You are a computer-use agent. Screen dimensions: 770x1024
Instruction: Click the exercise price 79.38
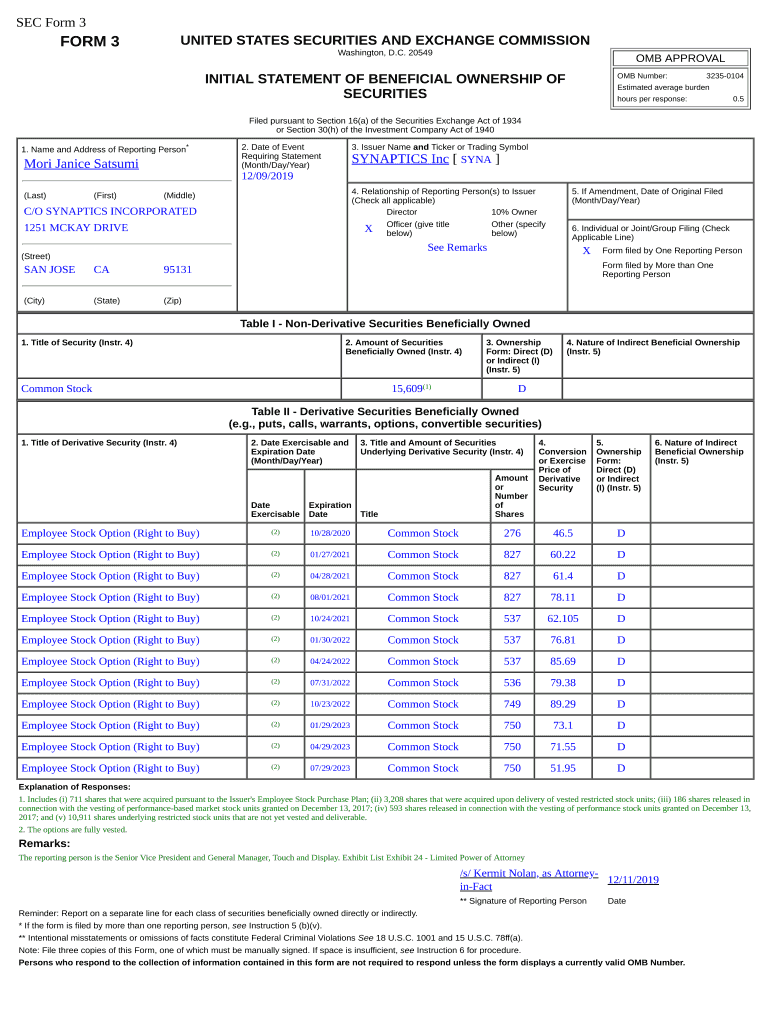[563, 682]
